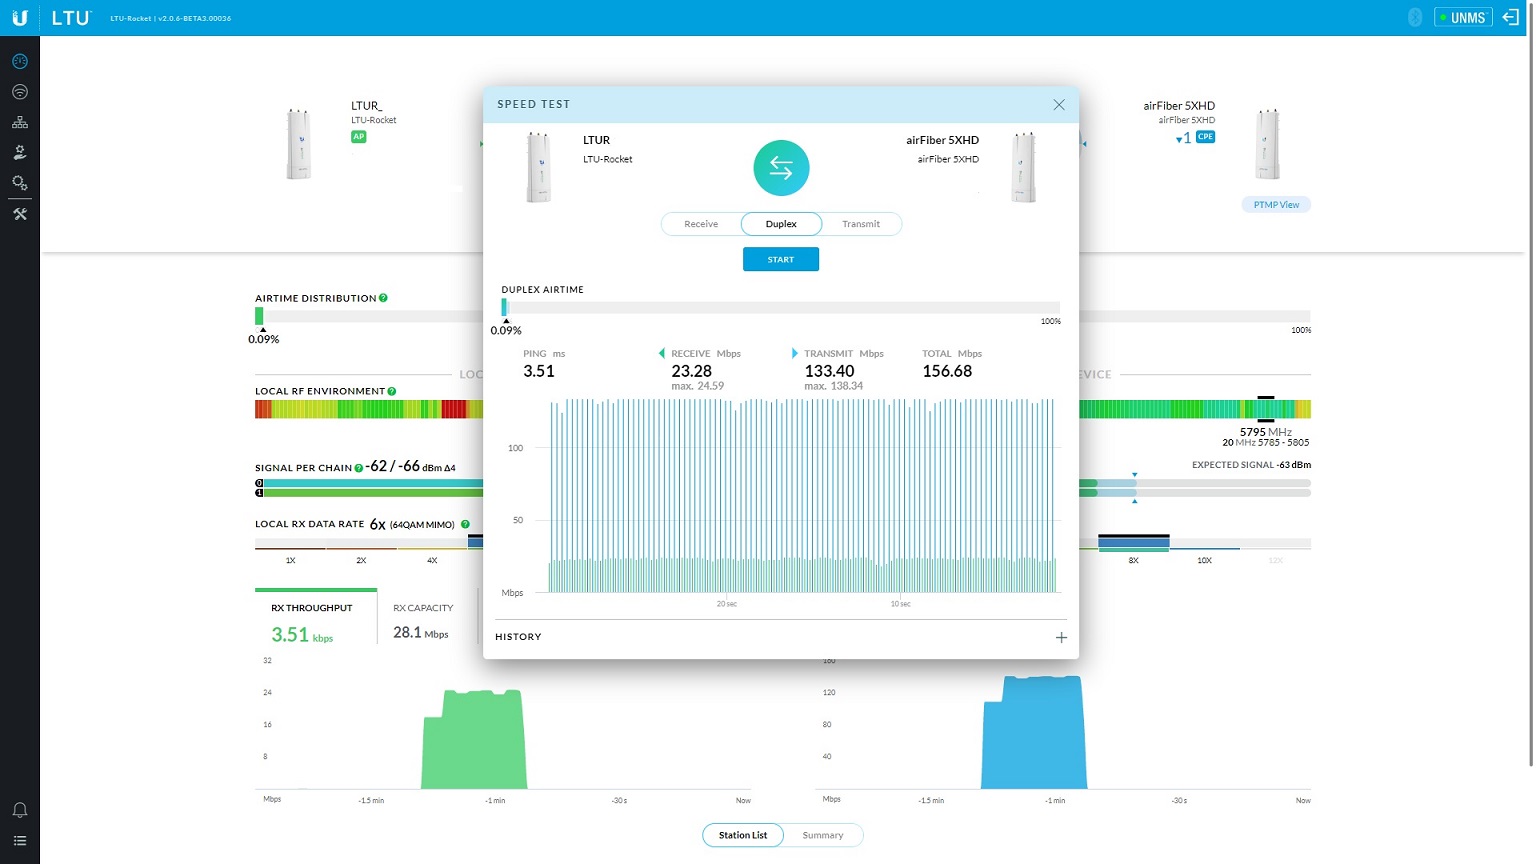Click the Duplex Airtime progress bar
The image size is (1536, 864).
coord(781,308)
